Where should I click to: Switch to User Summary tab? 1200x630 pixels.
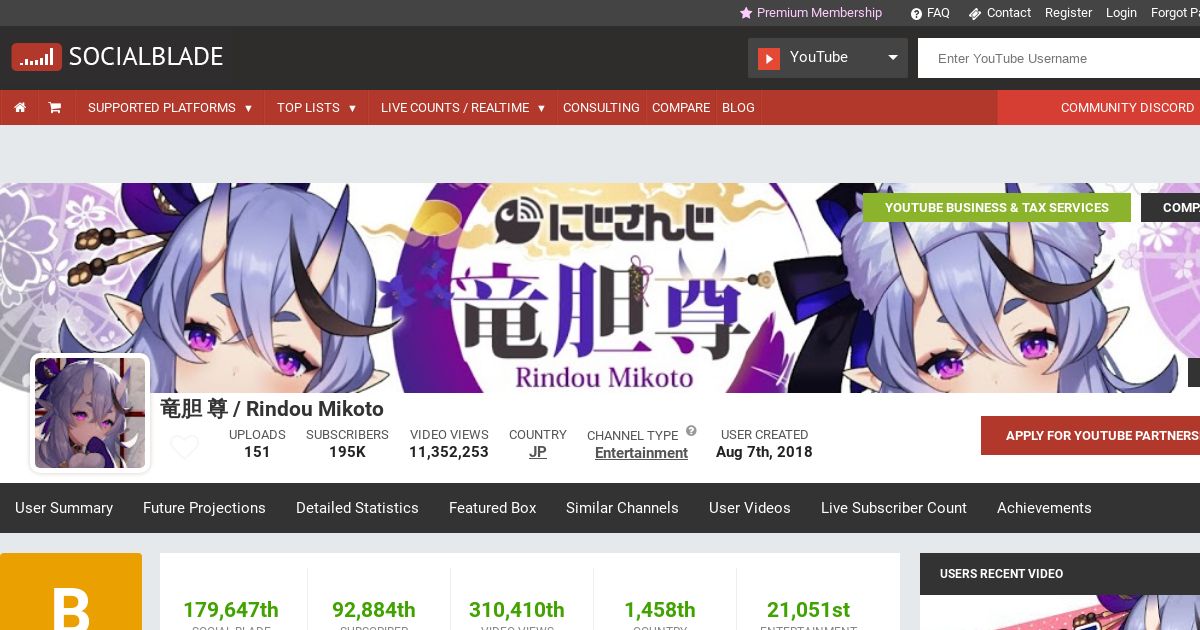tap(64, 508)
